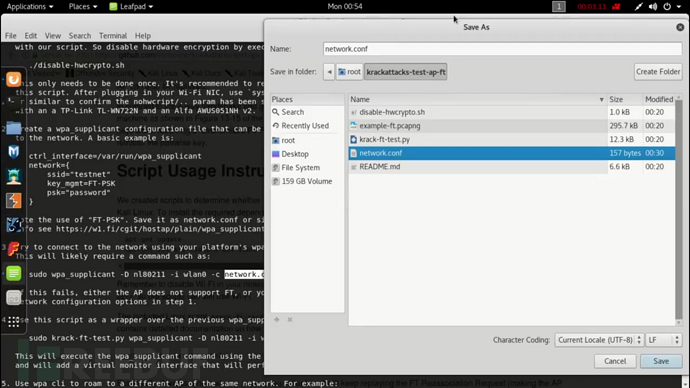Click the volume speaker icon

(x=653, y=6)
